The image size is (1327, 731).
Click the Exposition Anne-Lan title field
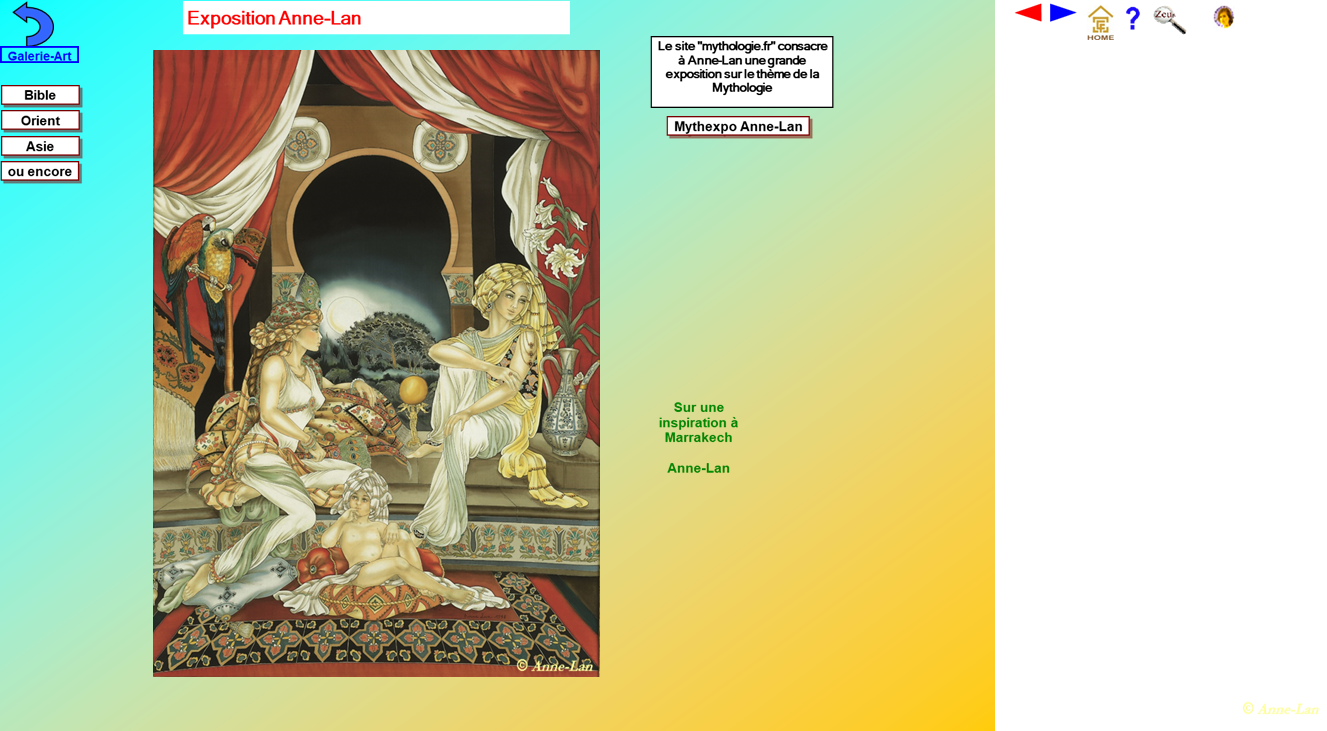376,18
